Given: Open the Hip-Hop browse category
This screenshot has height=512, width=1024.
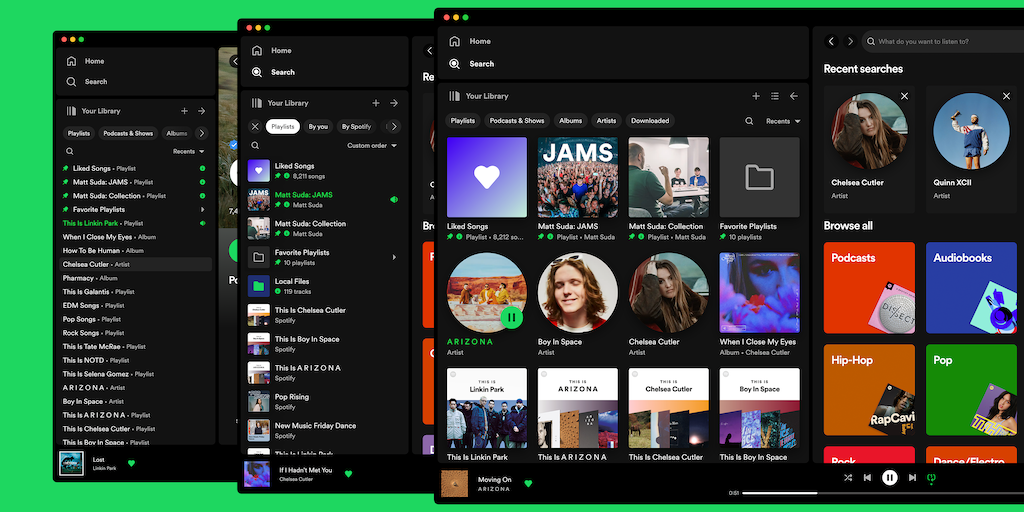Looking at the screenshot, I should pos(869,390).
